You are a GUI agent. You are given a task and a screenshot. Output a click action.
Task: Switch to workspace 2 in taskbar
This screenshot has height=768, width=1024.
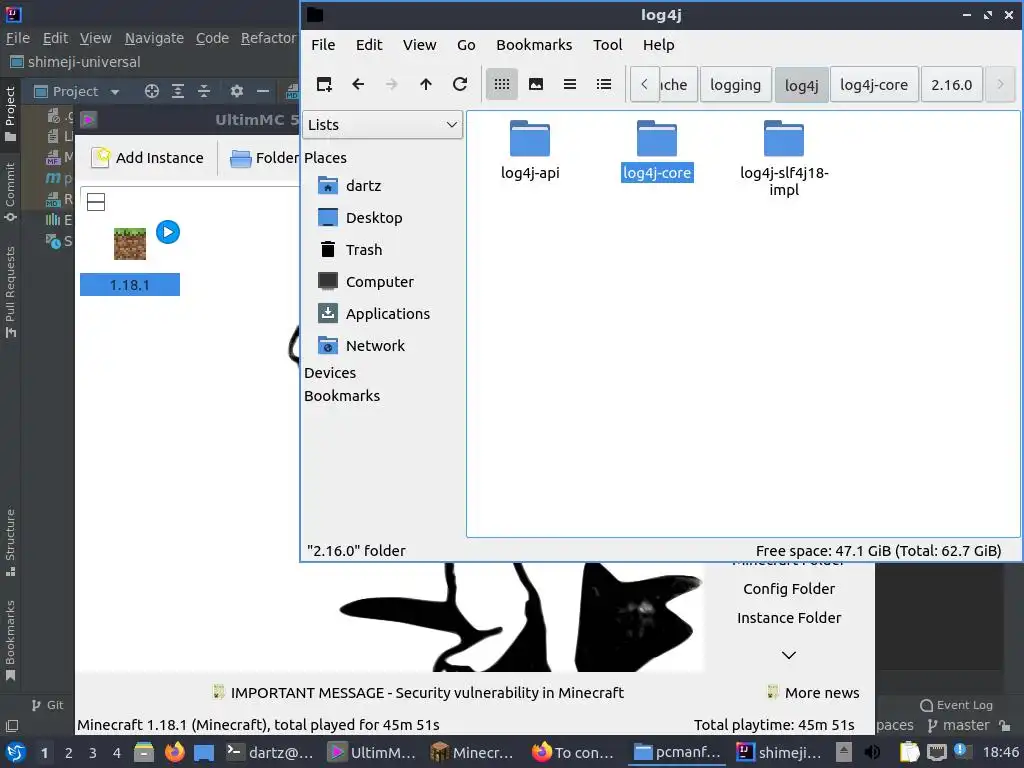tap(69, 752)
